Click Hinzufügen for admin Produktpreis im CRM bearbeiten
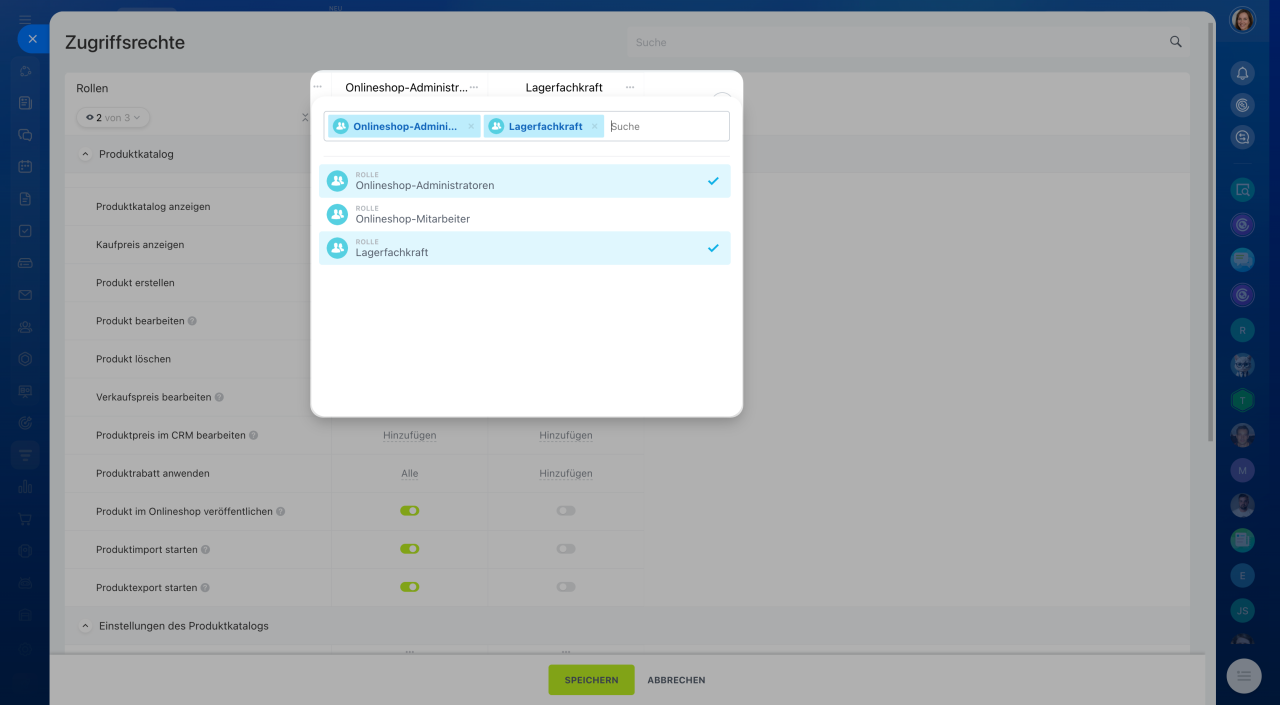This screenshot has width=1280, height=705. 410,435
